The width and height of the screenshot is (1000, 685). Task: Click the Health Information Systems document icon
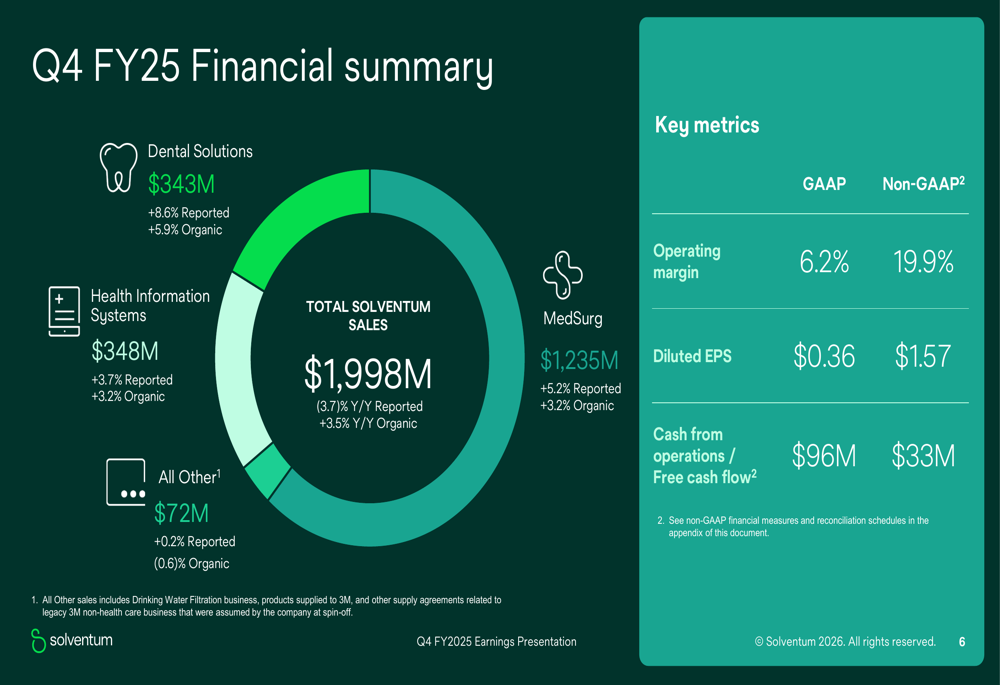(63, 311)
